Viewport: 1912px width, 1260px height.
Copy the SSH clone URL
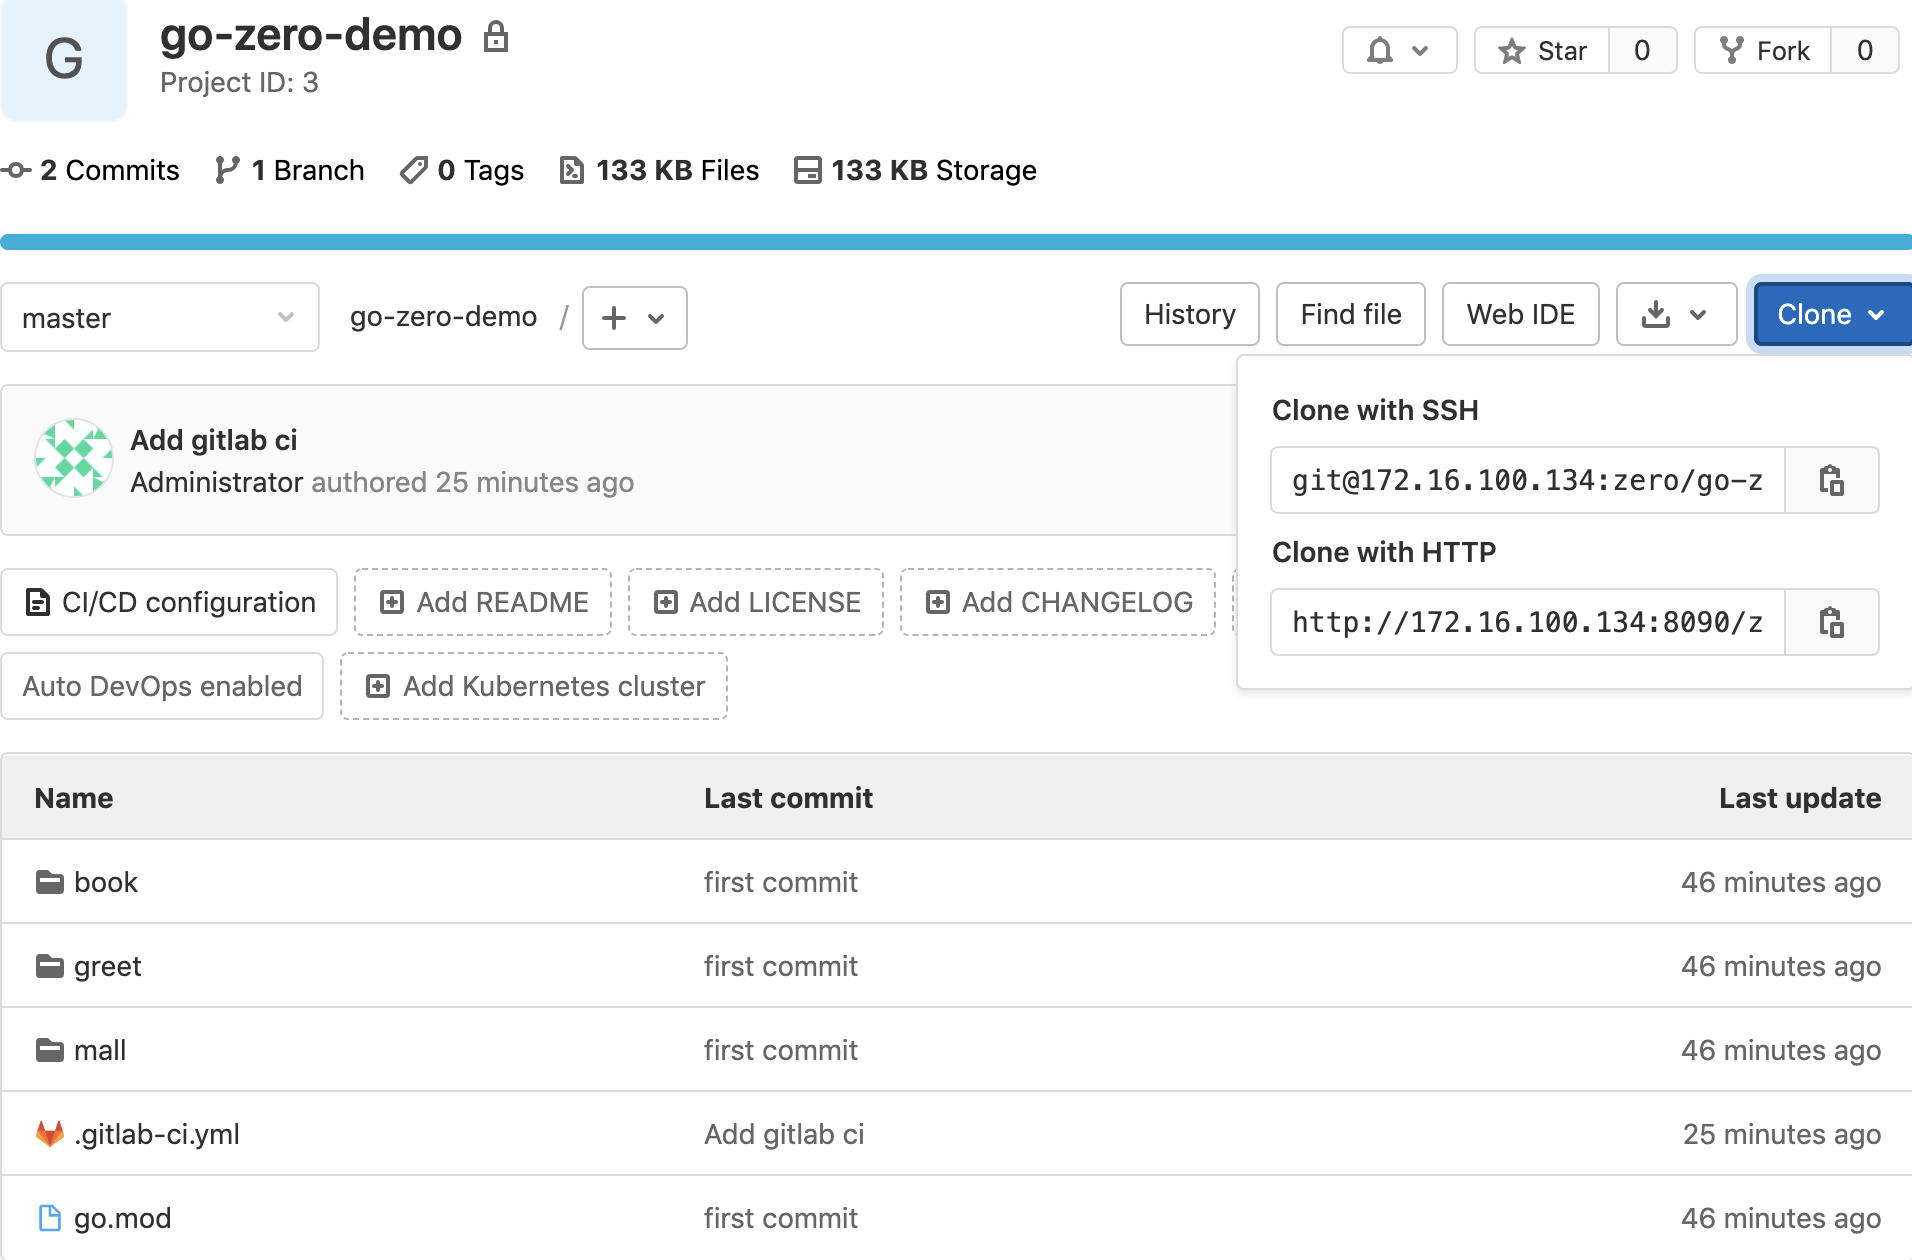[1831, 481]
